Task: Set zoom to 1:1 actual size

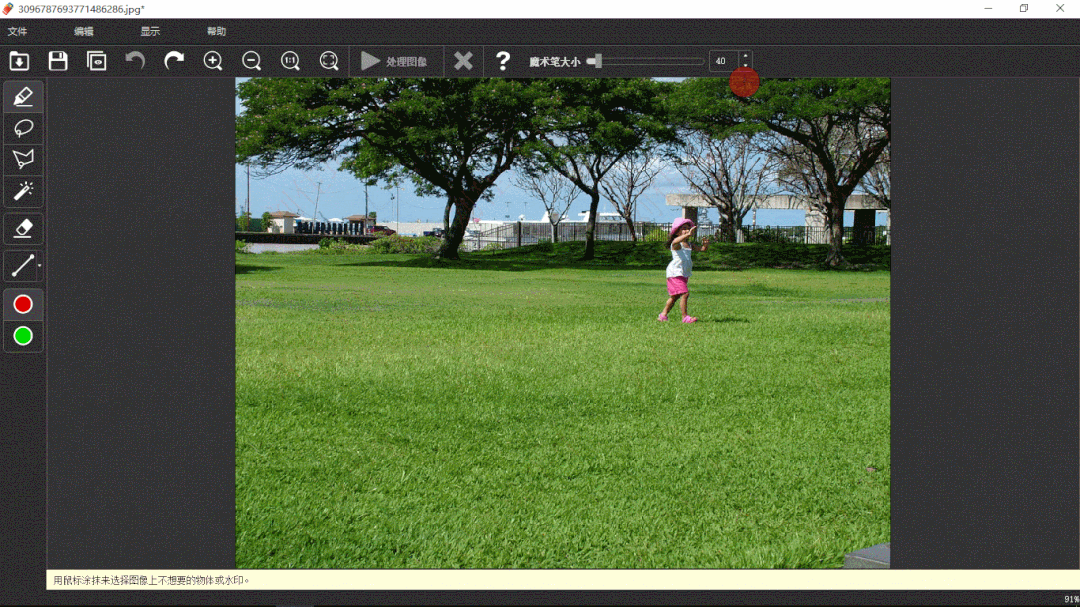Action: 290,61
